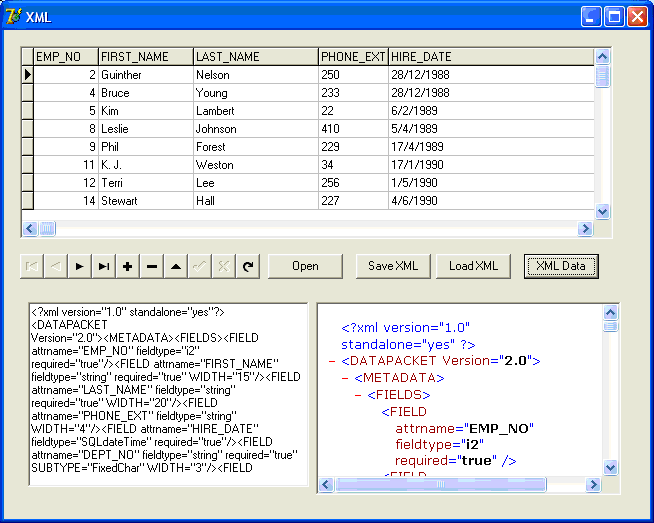Screen dimensions: 654x523
Task: Collapse the FIELDS XML node
Action: click(359, 395)
